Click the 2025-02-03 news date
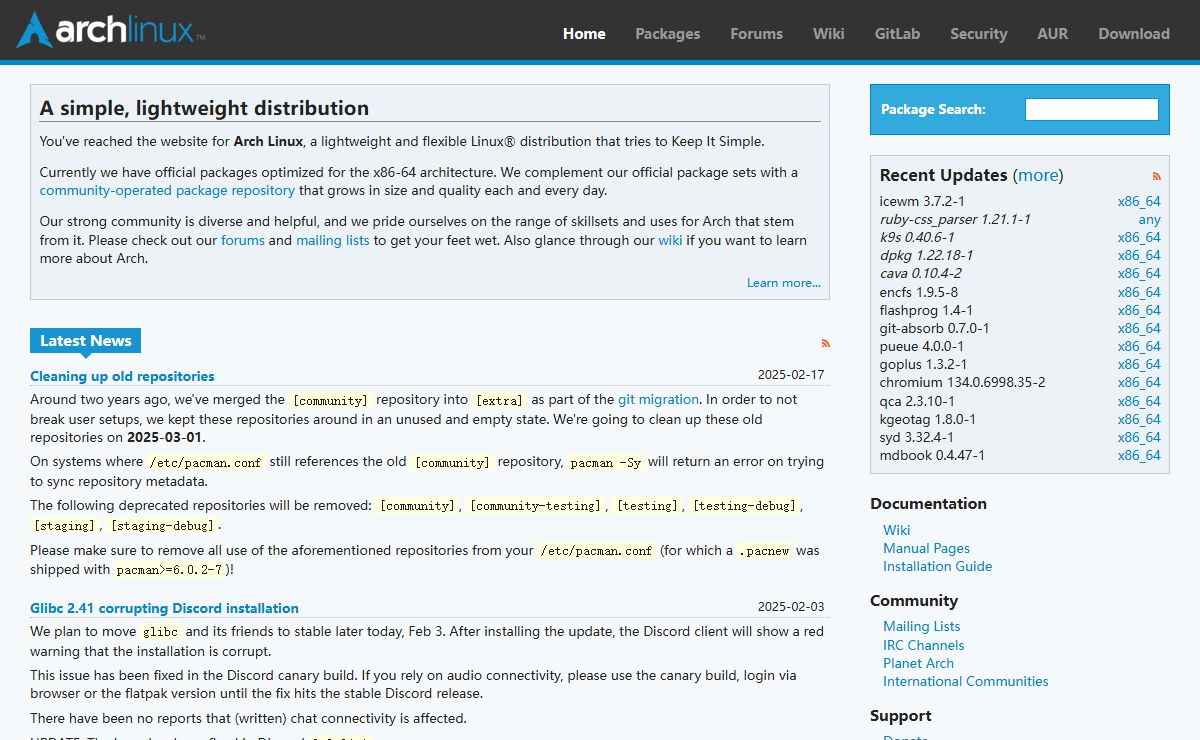1200x740 pixels. point(791,607)
